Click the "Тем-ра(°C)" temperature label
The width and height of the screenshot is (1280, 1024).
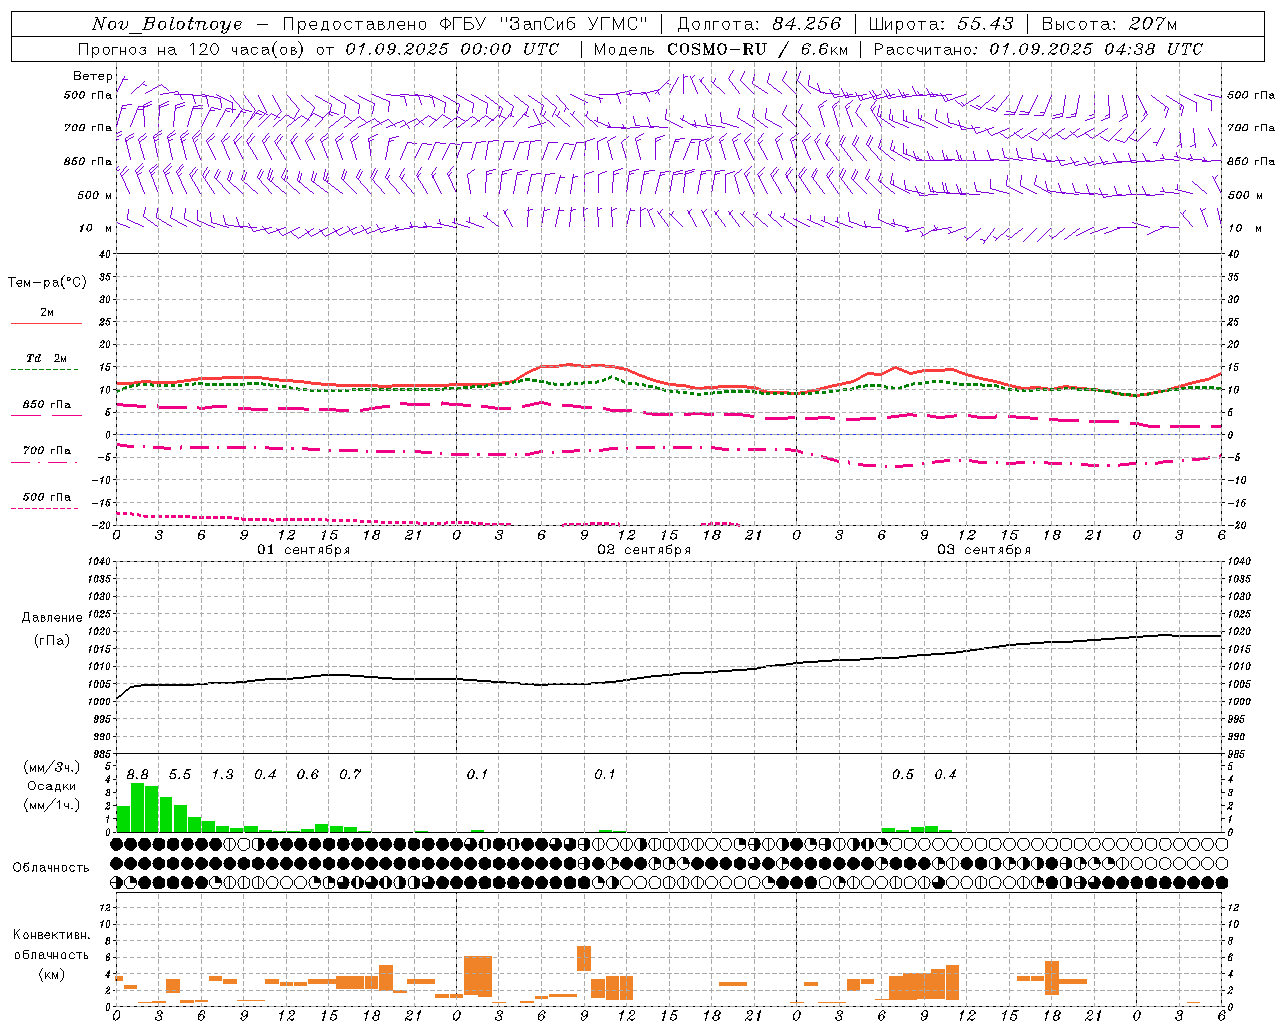click(x=47, y=283)
